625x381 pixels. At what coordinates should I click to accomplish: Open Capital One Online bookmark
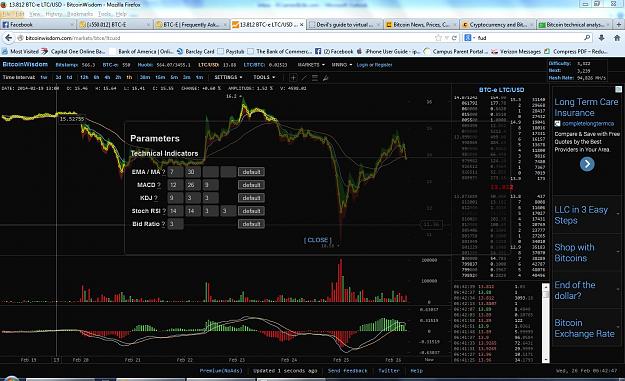pos(73,51)
